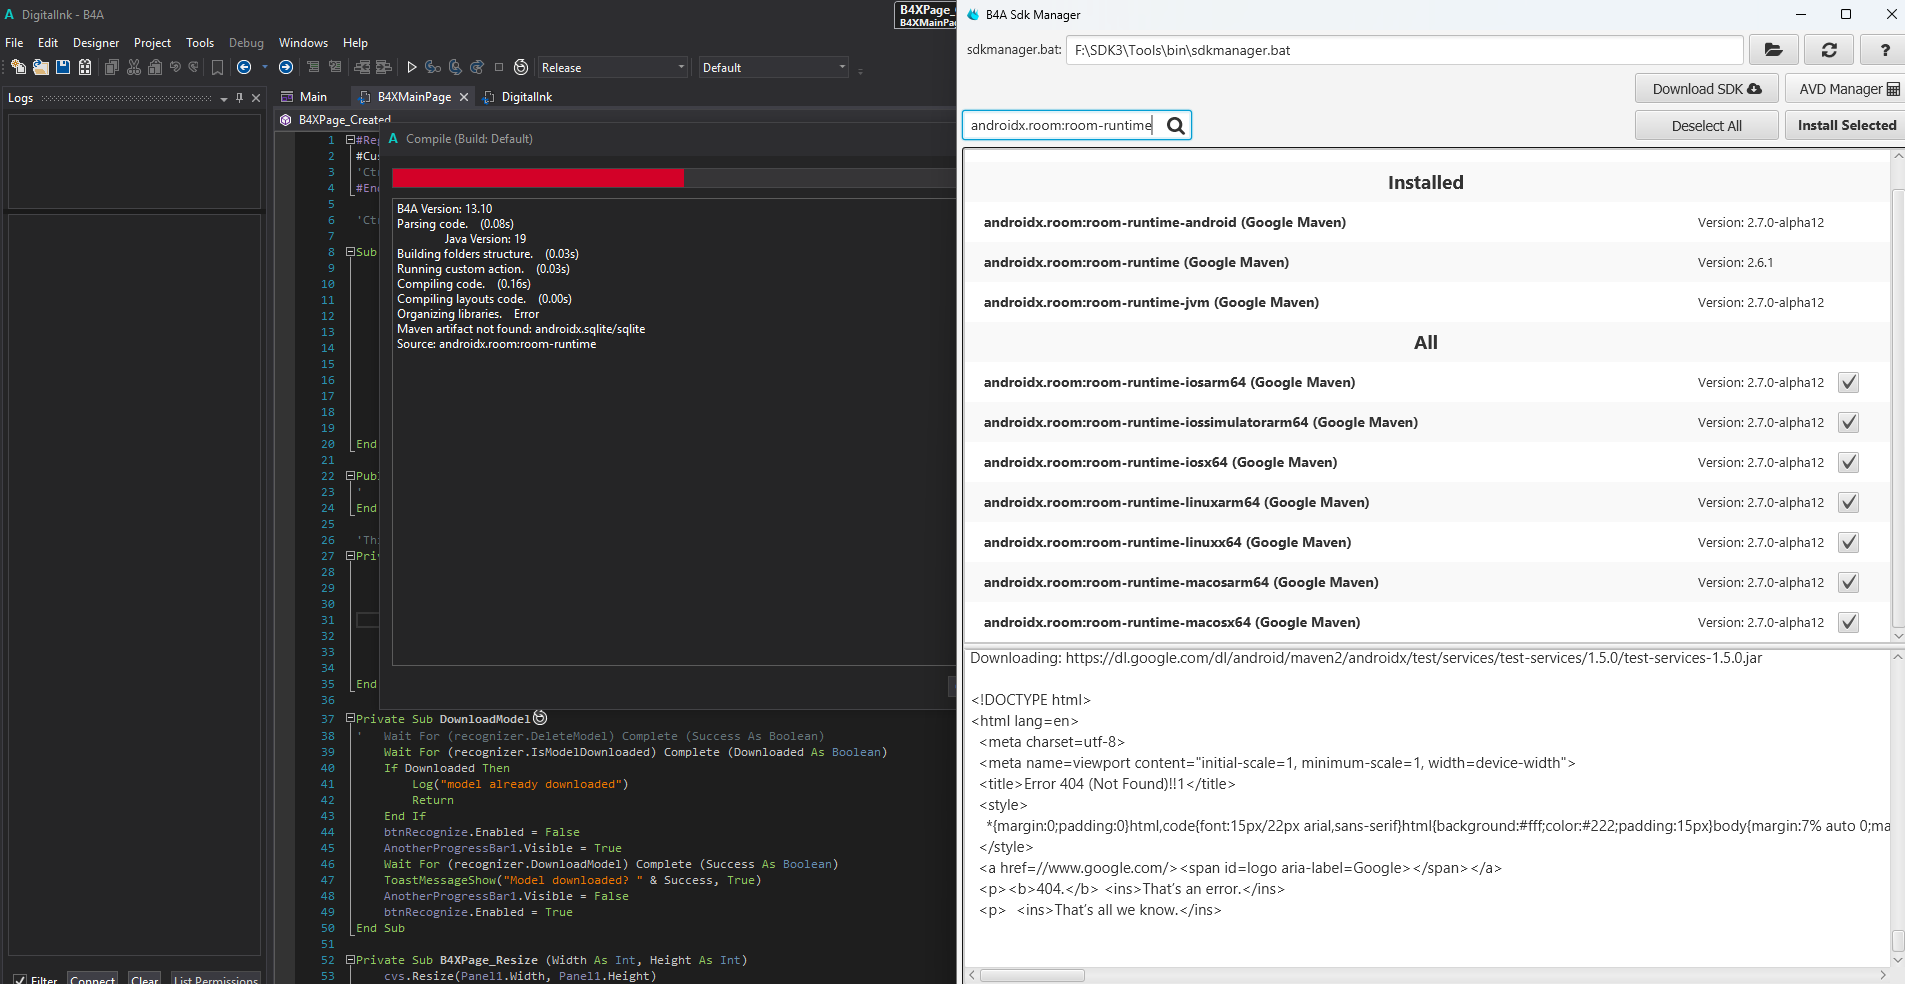Image resolution: width=1905 pixels, height=984 pixels.
Task: Open the Default build configuration dropdown
Action: (773, 67)
